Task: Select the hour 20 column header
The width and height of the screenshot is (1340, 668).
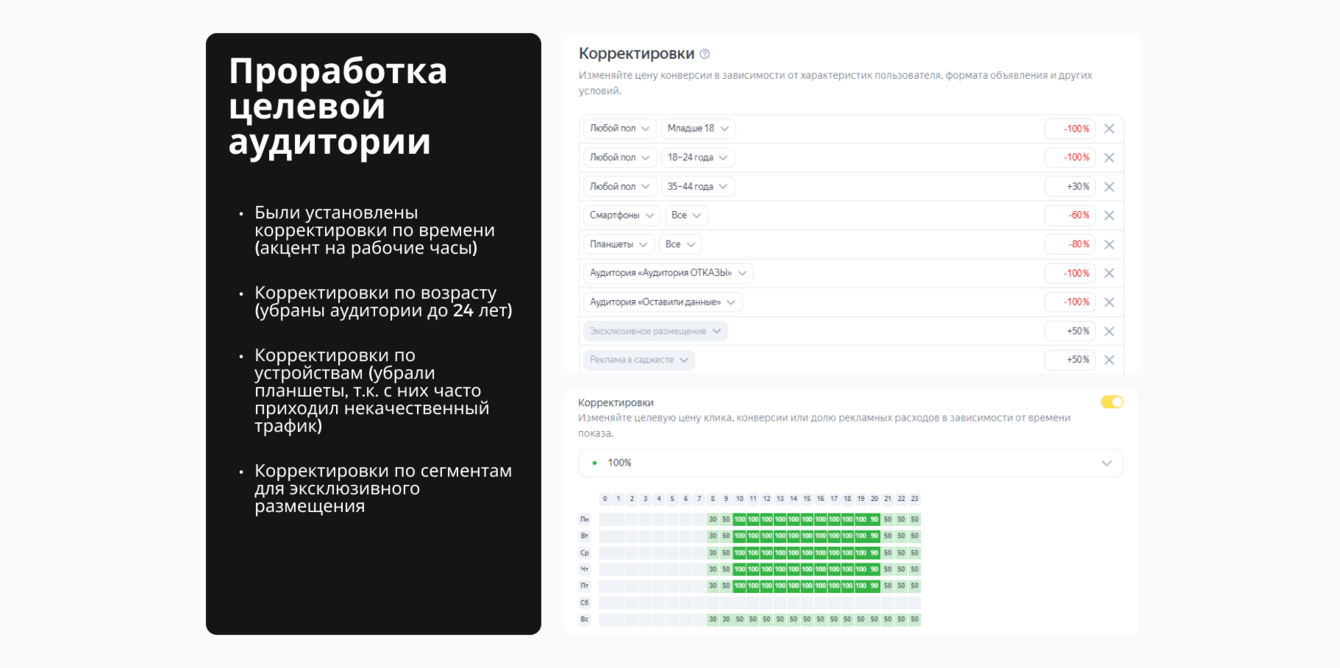Action: [x=874, y=499]
